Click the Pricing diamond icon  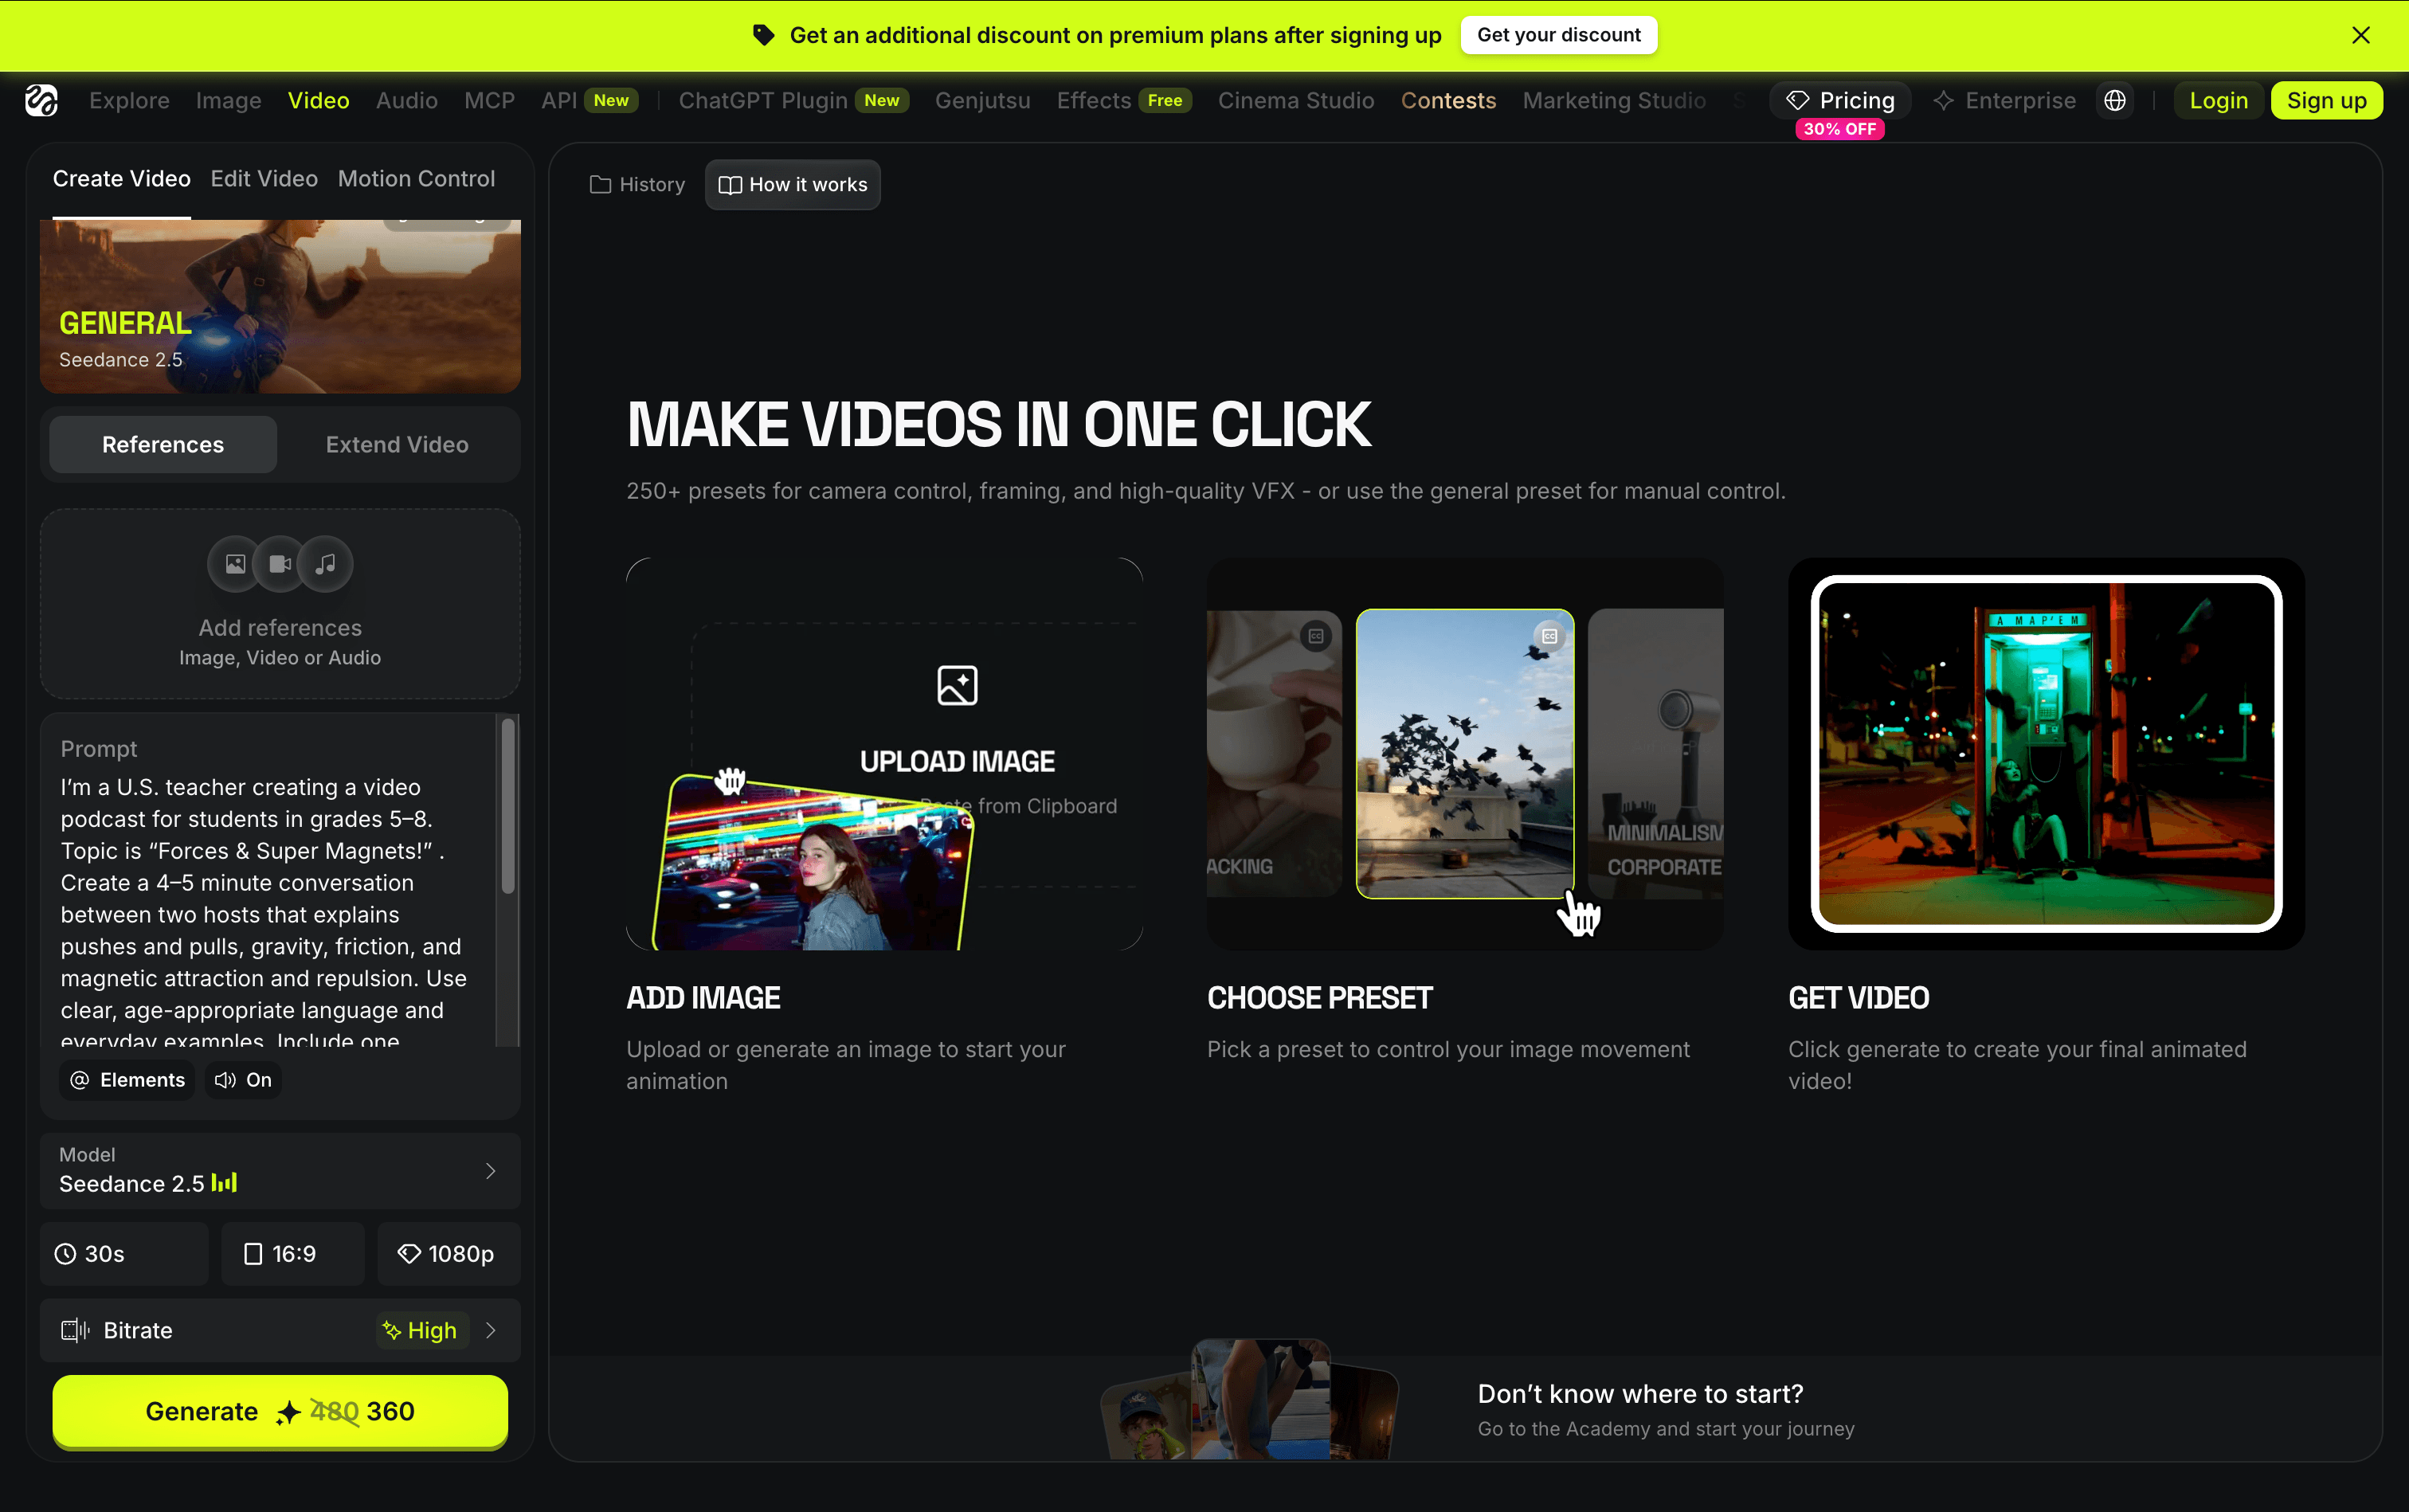pos(1797,100)
